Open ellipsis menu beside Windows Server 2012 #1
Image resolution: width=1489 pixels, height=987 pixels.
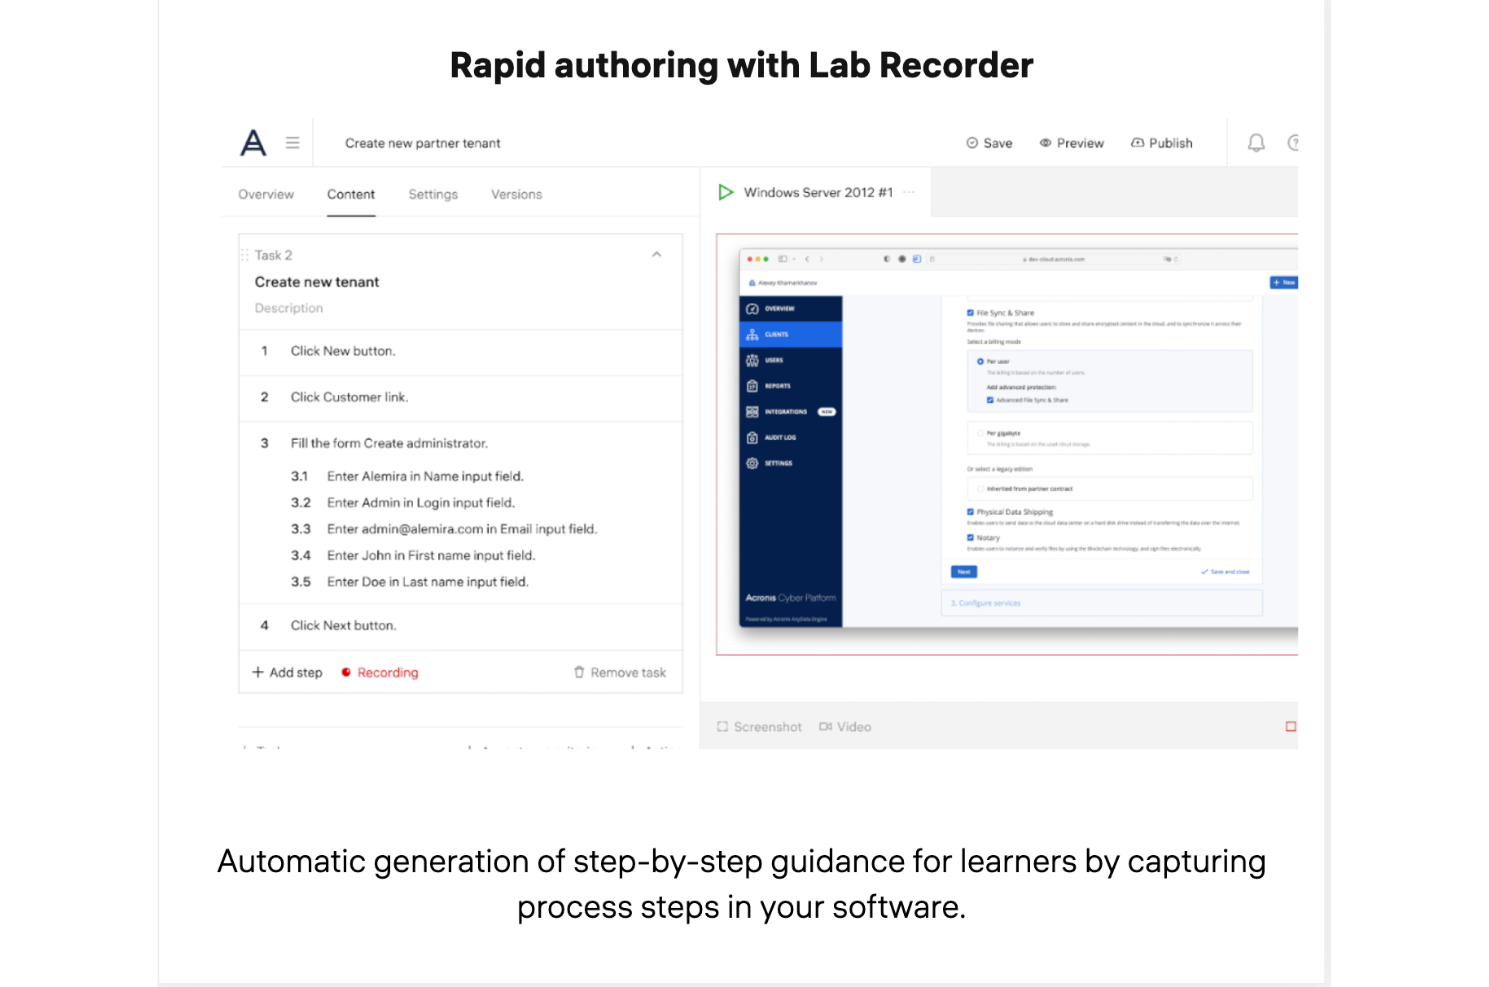[x=908, y=192]
